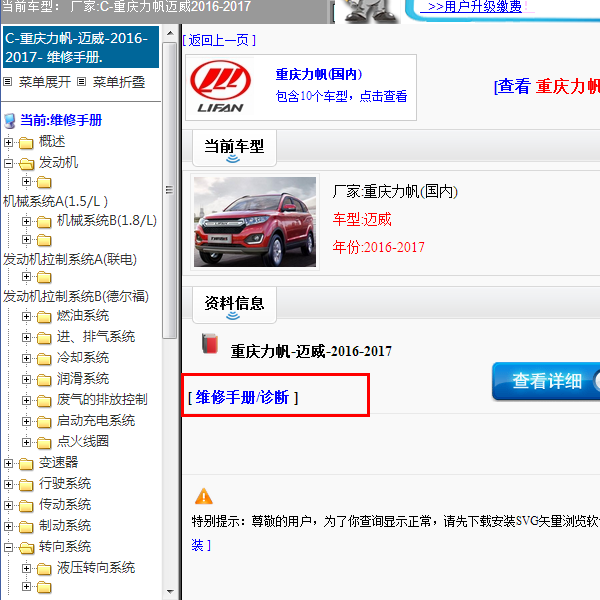Open the 当前车型 tab
This screenshot has height=600, width=600.
(234, 148)
